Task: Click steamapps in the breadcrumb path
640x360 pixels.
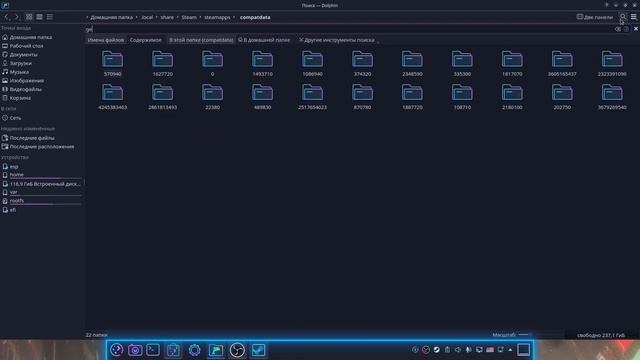Action: pos(217,17)
